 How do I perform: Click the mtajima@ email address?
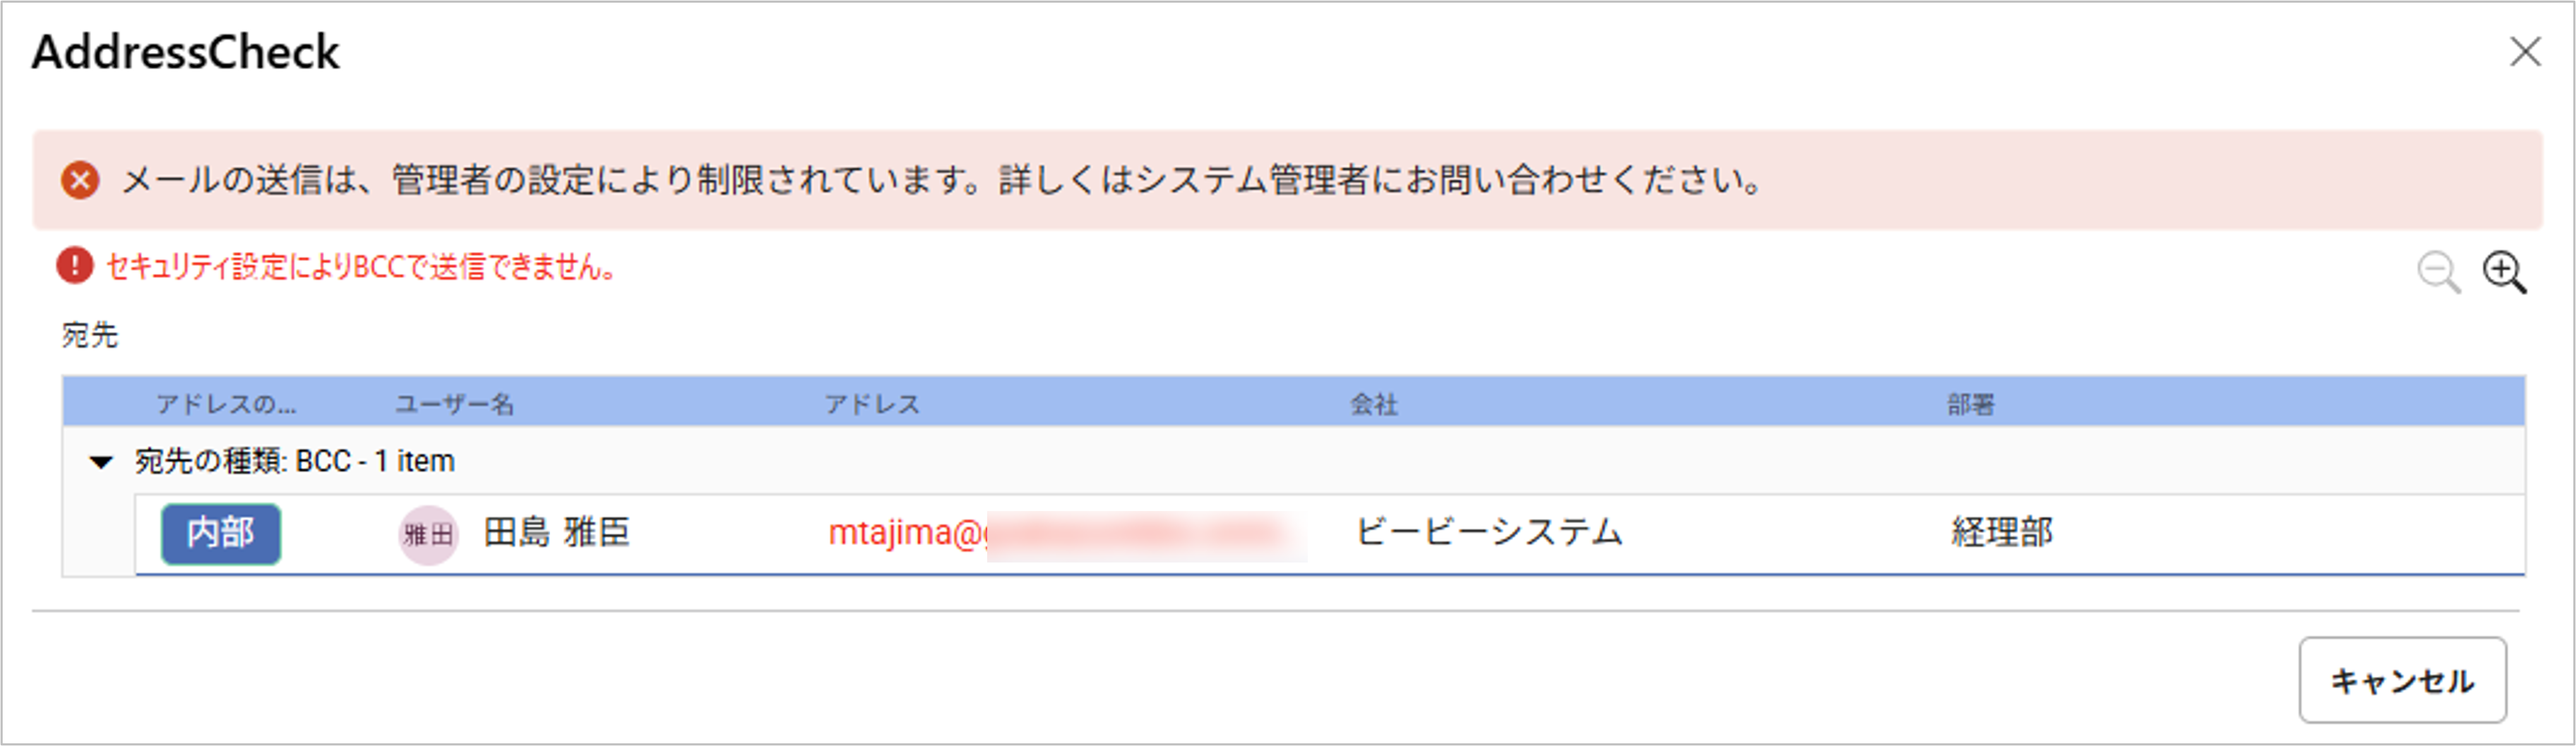click(x=905, y=533)
